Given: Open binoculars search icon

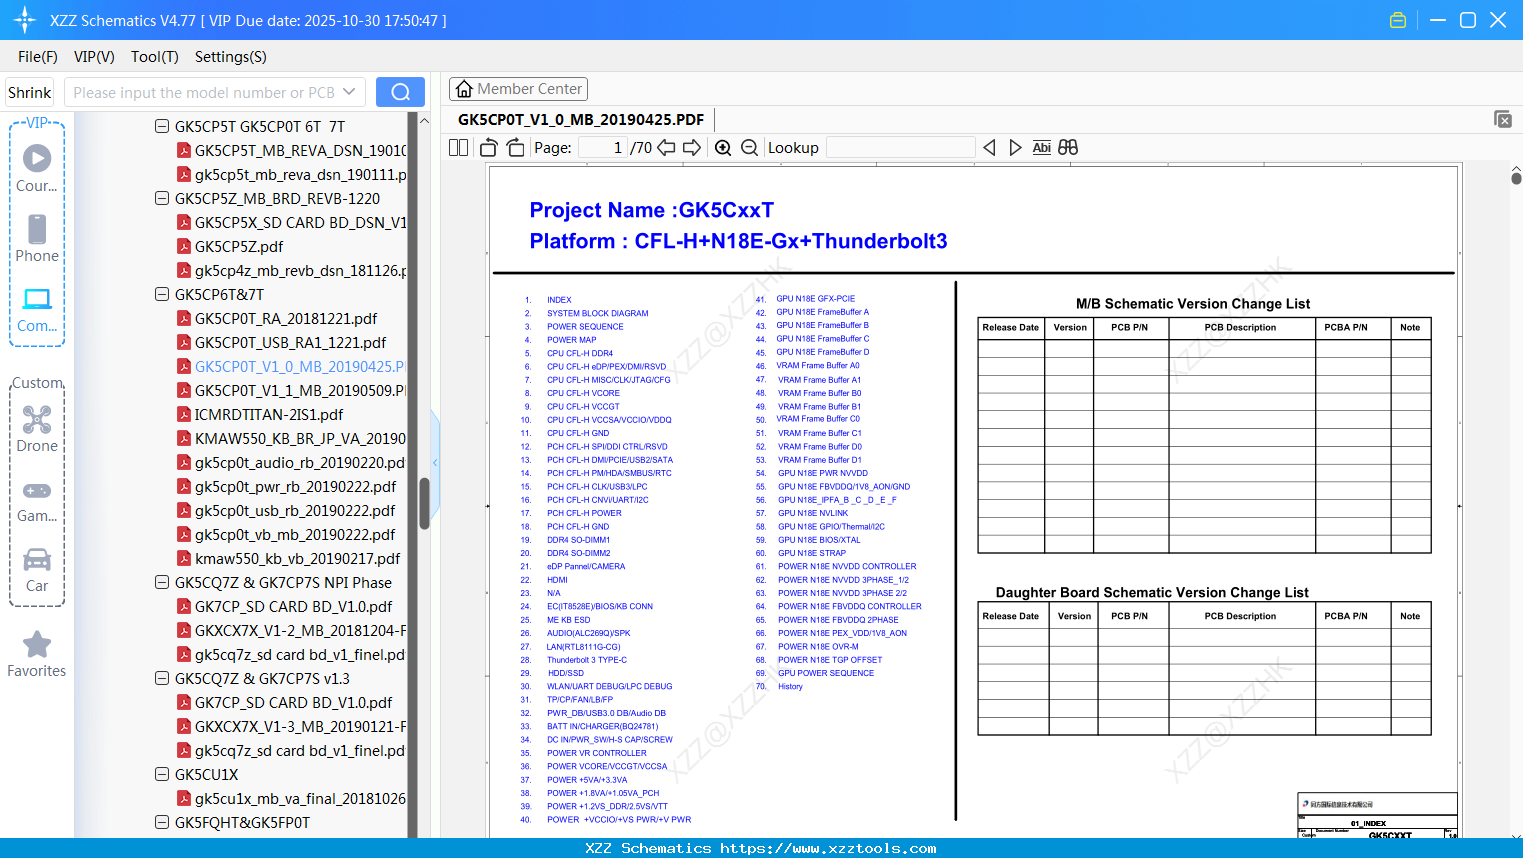Looking at the screenshot, I should click(1068, 148).
